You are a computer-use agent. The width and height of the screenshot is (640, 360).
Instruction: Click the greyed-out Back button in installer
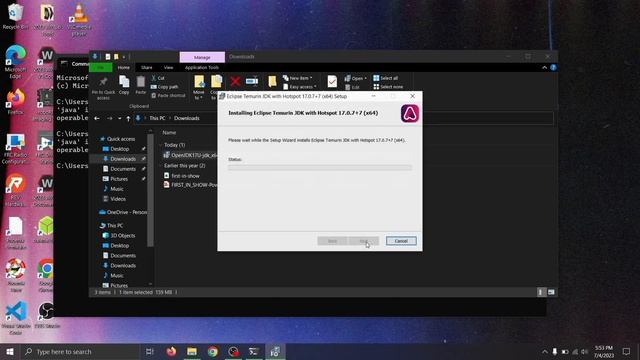332,241
